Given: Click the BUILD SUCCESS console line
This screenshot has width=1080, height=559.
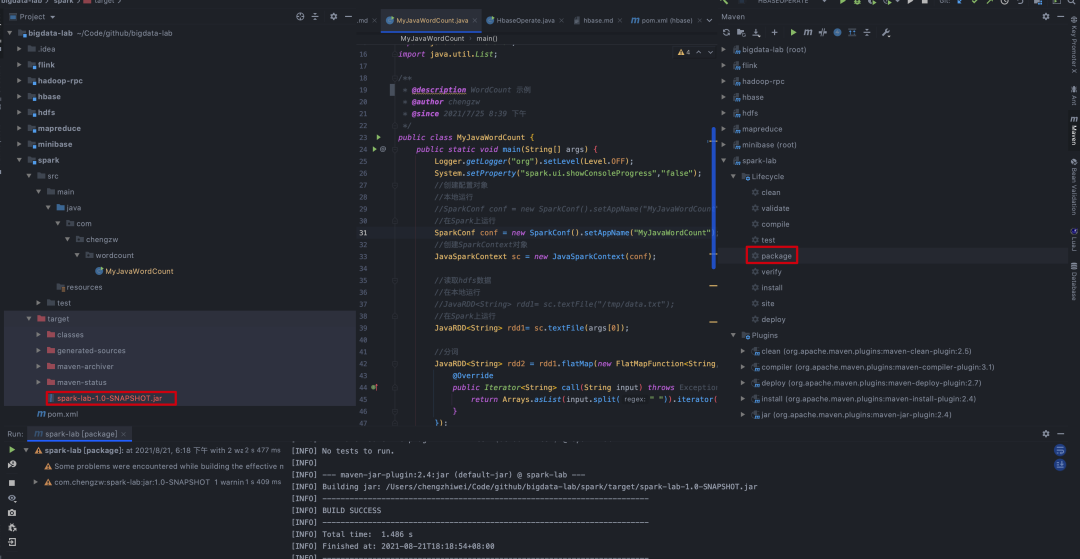Looking at the screenshot, I should pos(351,510).
